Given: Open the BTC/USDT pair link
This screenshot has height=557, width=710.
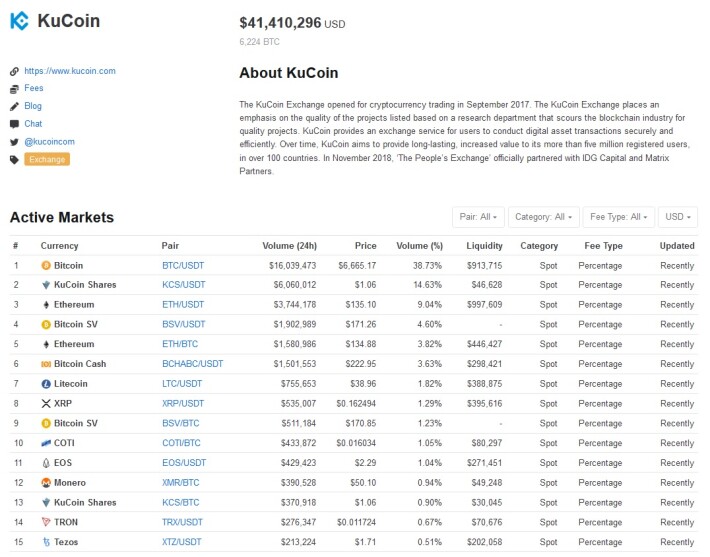Looking at the screenshot, I should tap(183, 266).
